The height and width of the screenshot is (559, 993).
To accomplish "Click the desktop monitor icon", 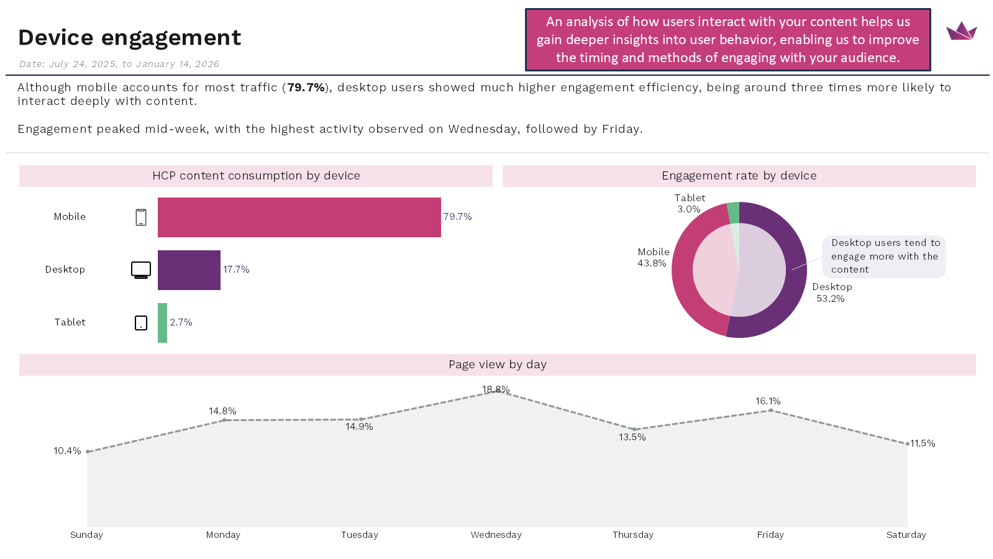I will tap(141, 270).
